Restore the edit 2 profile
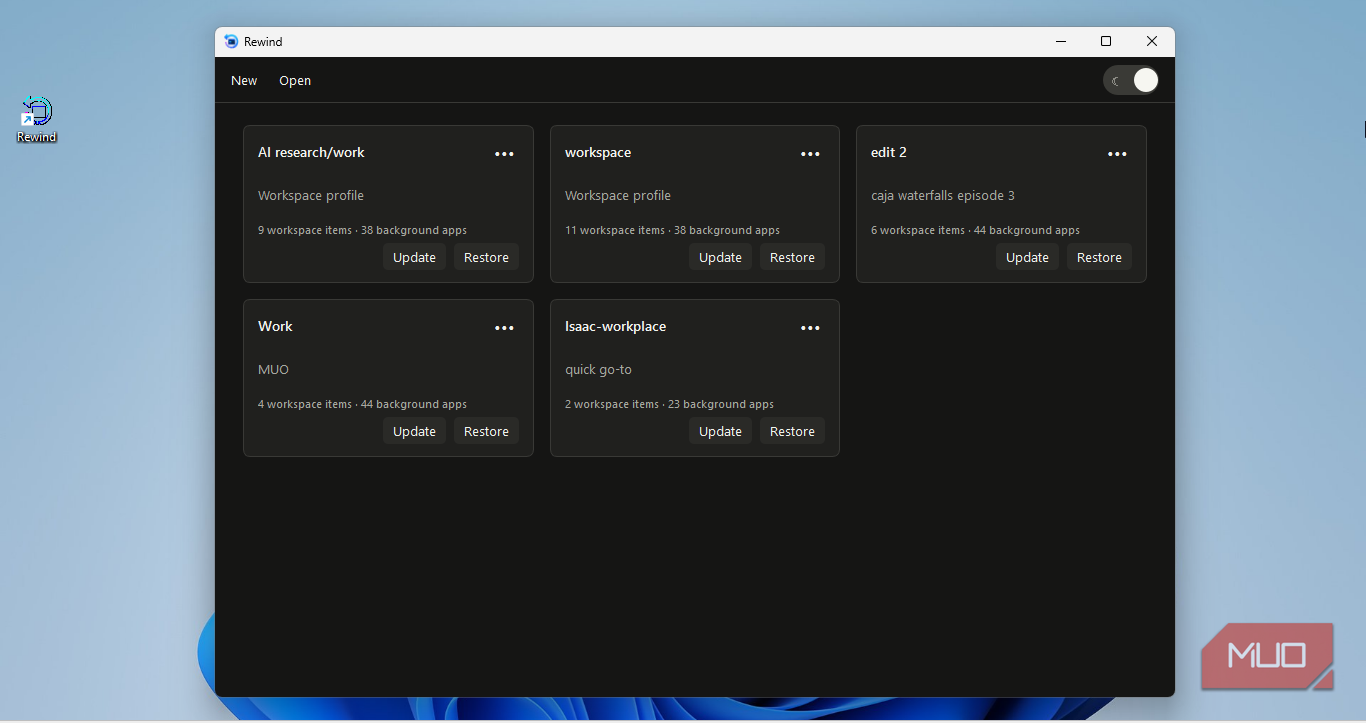This screenshot has width=1366, height=723. 1099,257
